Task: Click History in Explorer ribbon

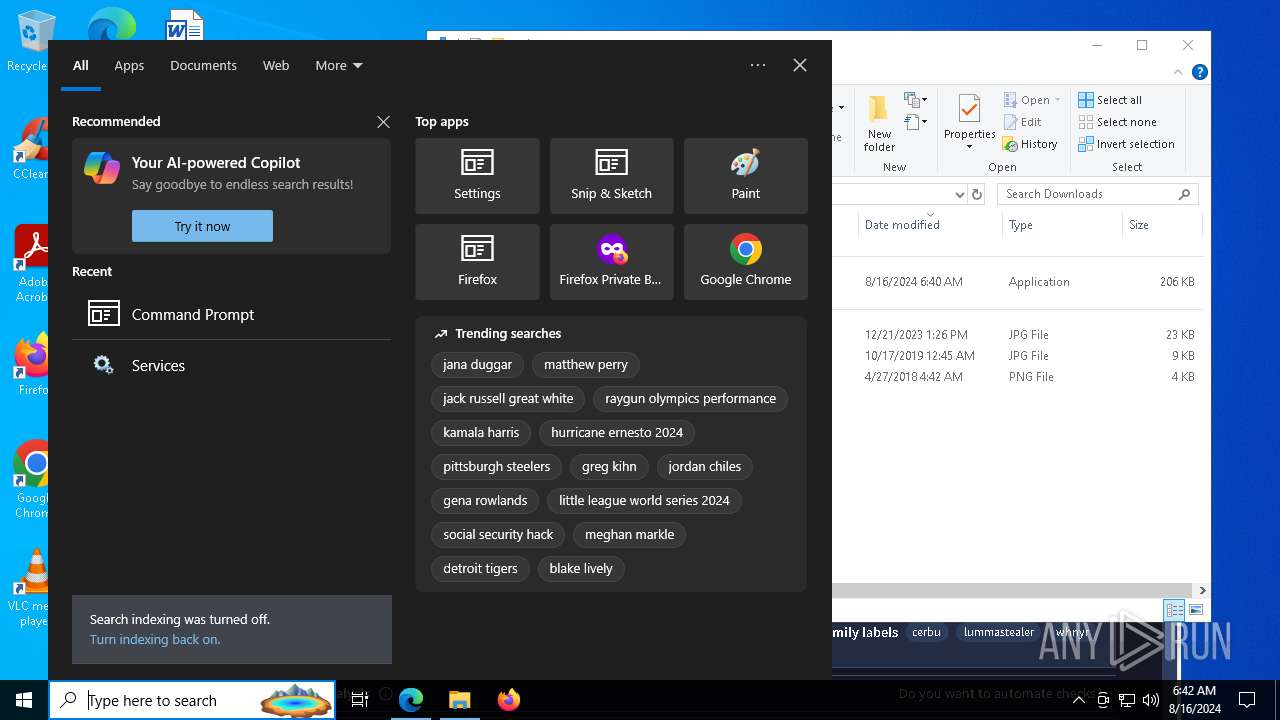Action: tap(1030, 144)
